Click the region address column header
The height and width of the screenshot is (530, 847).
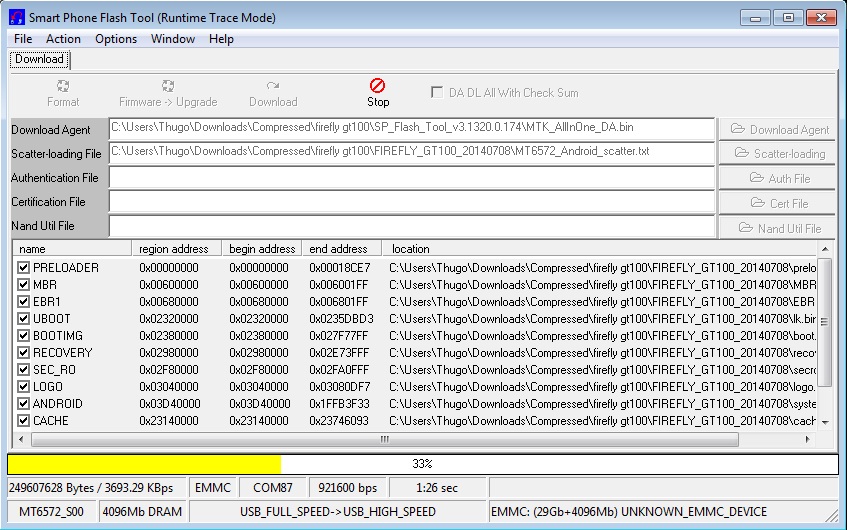pyautogui.click(x=177, y=249)
